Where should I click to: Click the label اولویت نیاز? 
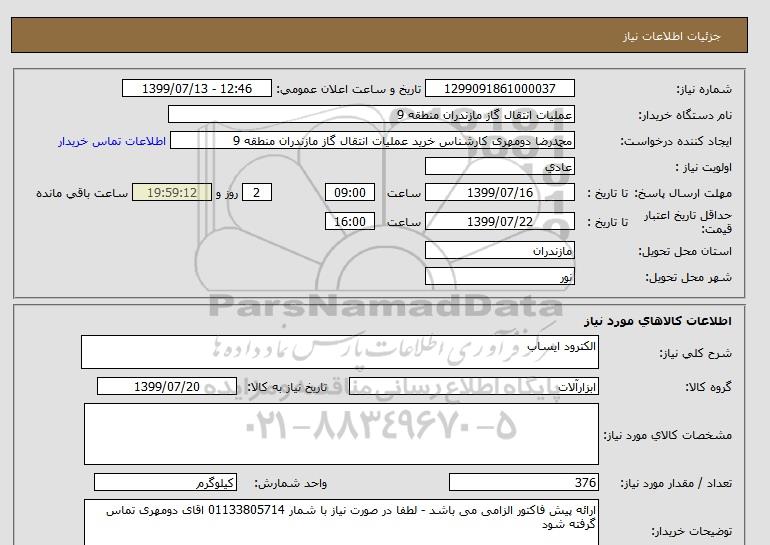coord(703,167)
